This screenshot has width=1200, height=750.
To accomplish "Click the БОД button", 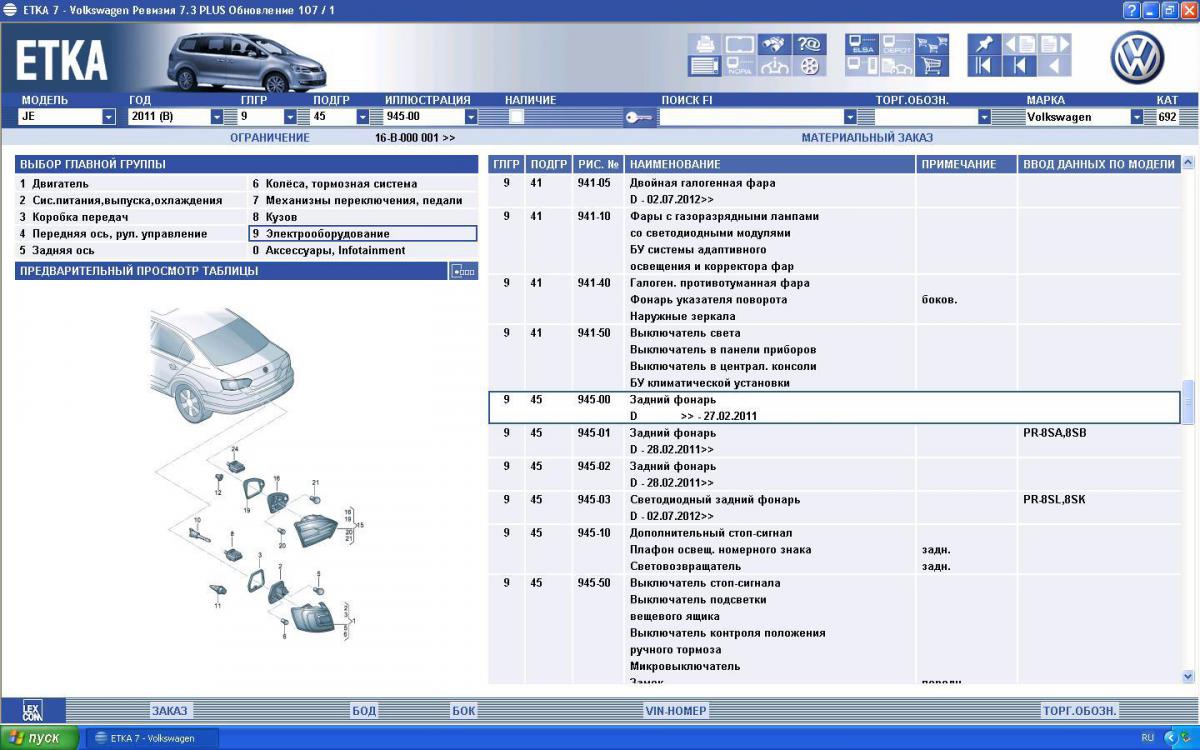I will [x=364, y=711].
